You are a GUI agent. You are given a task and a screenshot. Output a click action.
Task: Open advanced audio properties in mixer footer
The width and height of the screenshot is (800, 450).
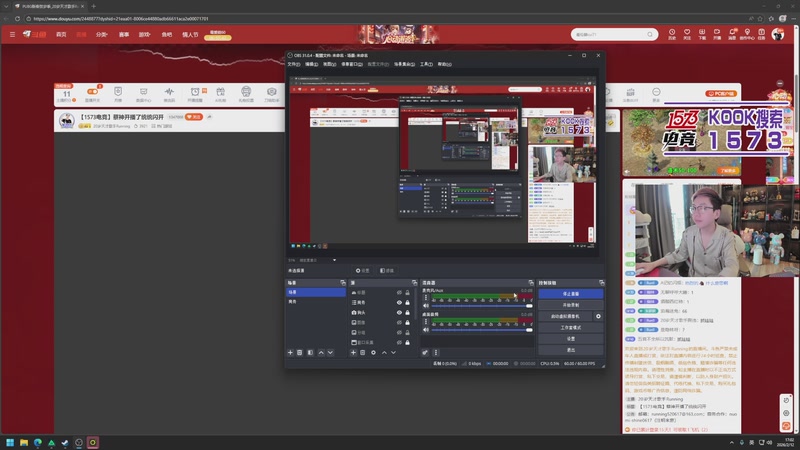coord(425,353)
